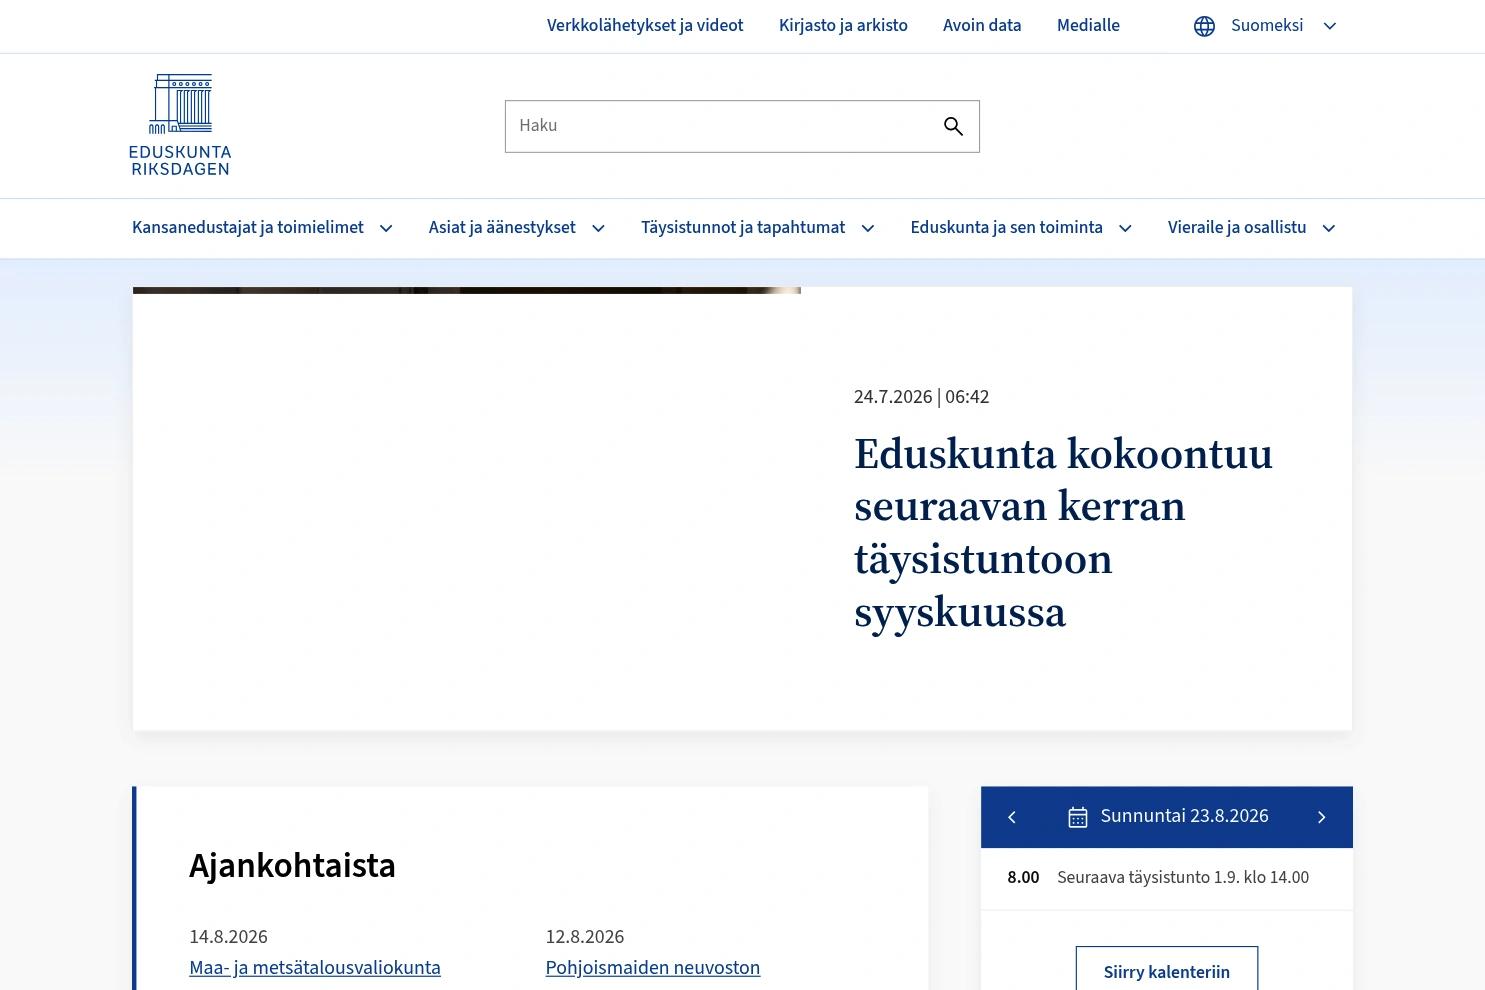
Task: Go to next day in calendar widget
Action: click(1321, 817)
